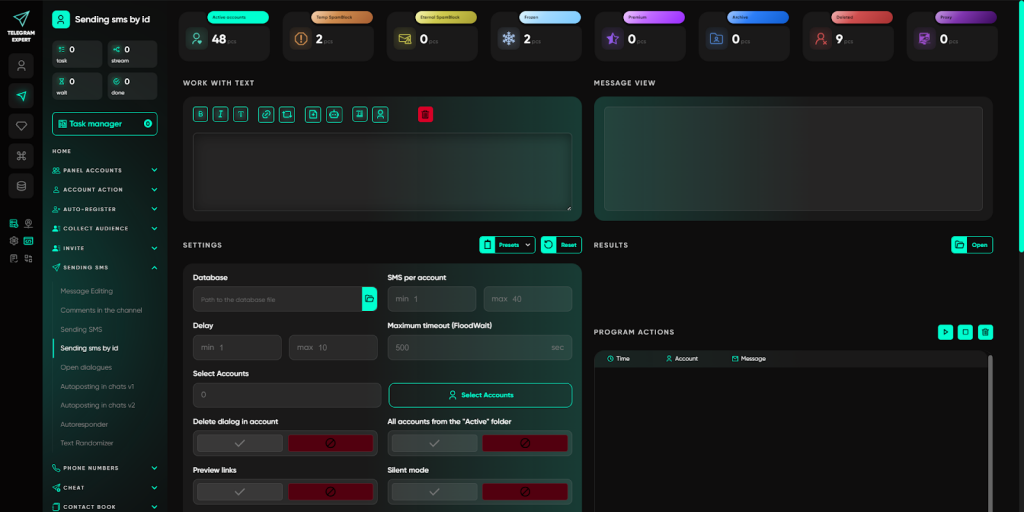
Task: Insert a link with the chain icon
Action: tap(266, 114)
